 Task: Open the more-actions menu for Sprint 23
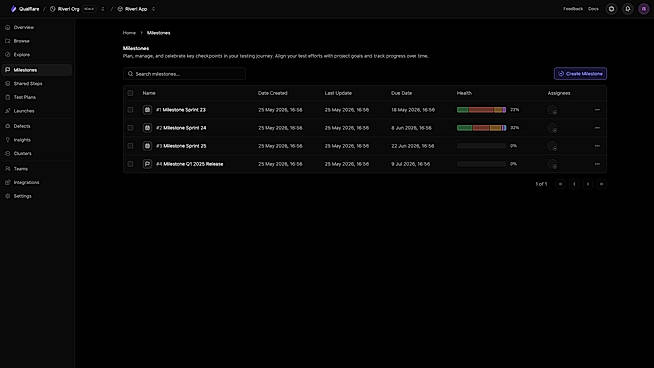point(597,110)
